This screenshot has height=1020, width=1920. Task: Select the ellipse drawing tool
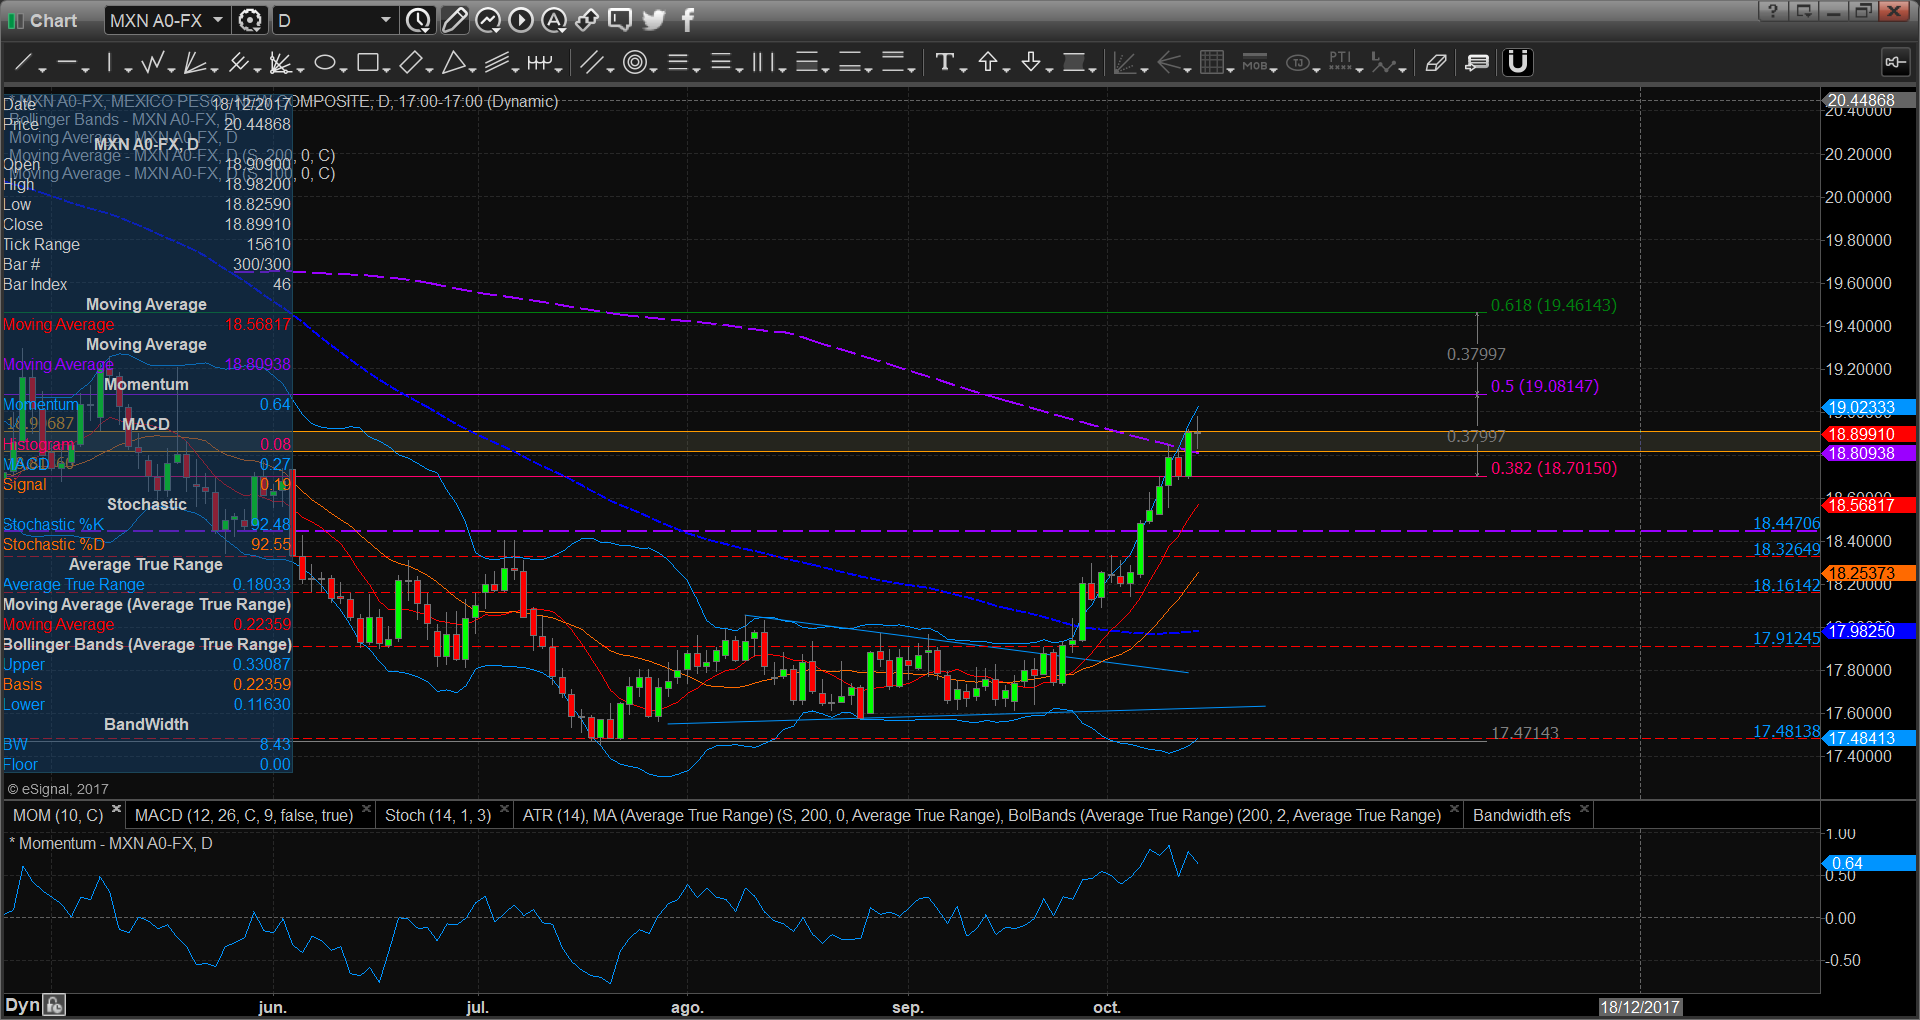(x=324, y=63)
